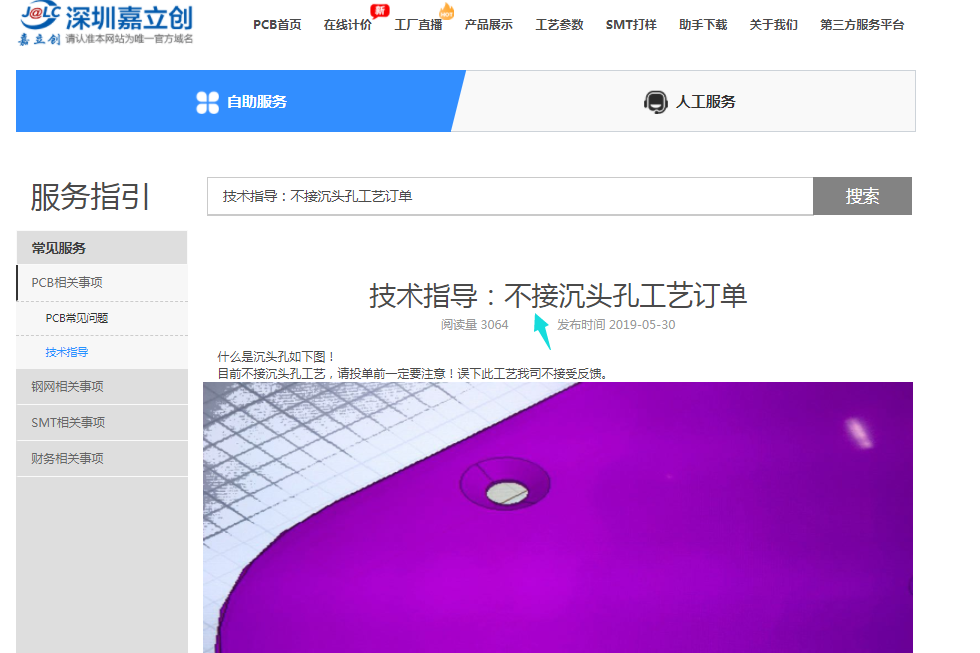980x653 pixels.
Task: Select 技术指导 in the sidebar
Action: pyautogui.click(x=65, y=351)
